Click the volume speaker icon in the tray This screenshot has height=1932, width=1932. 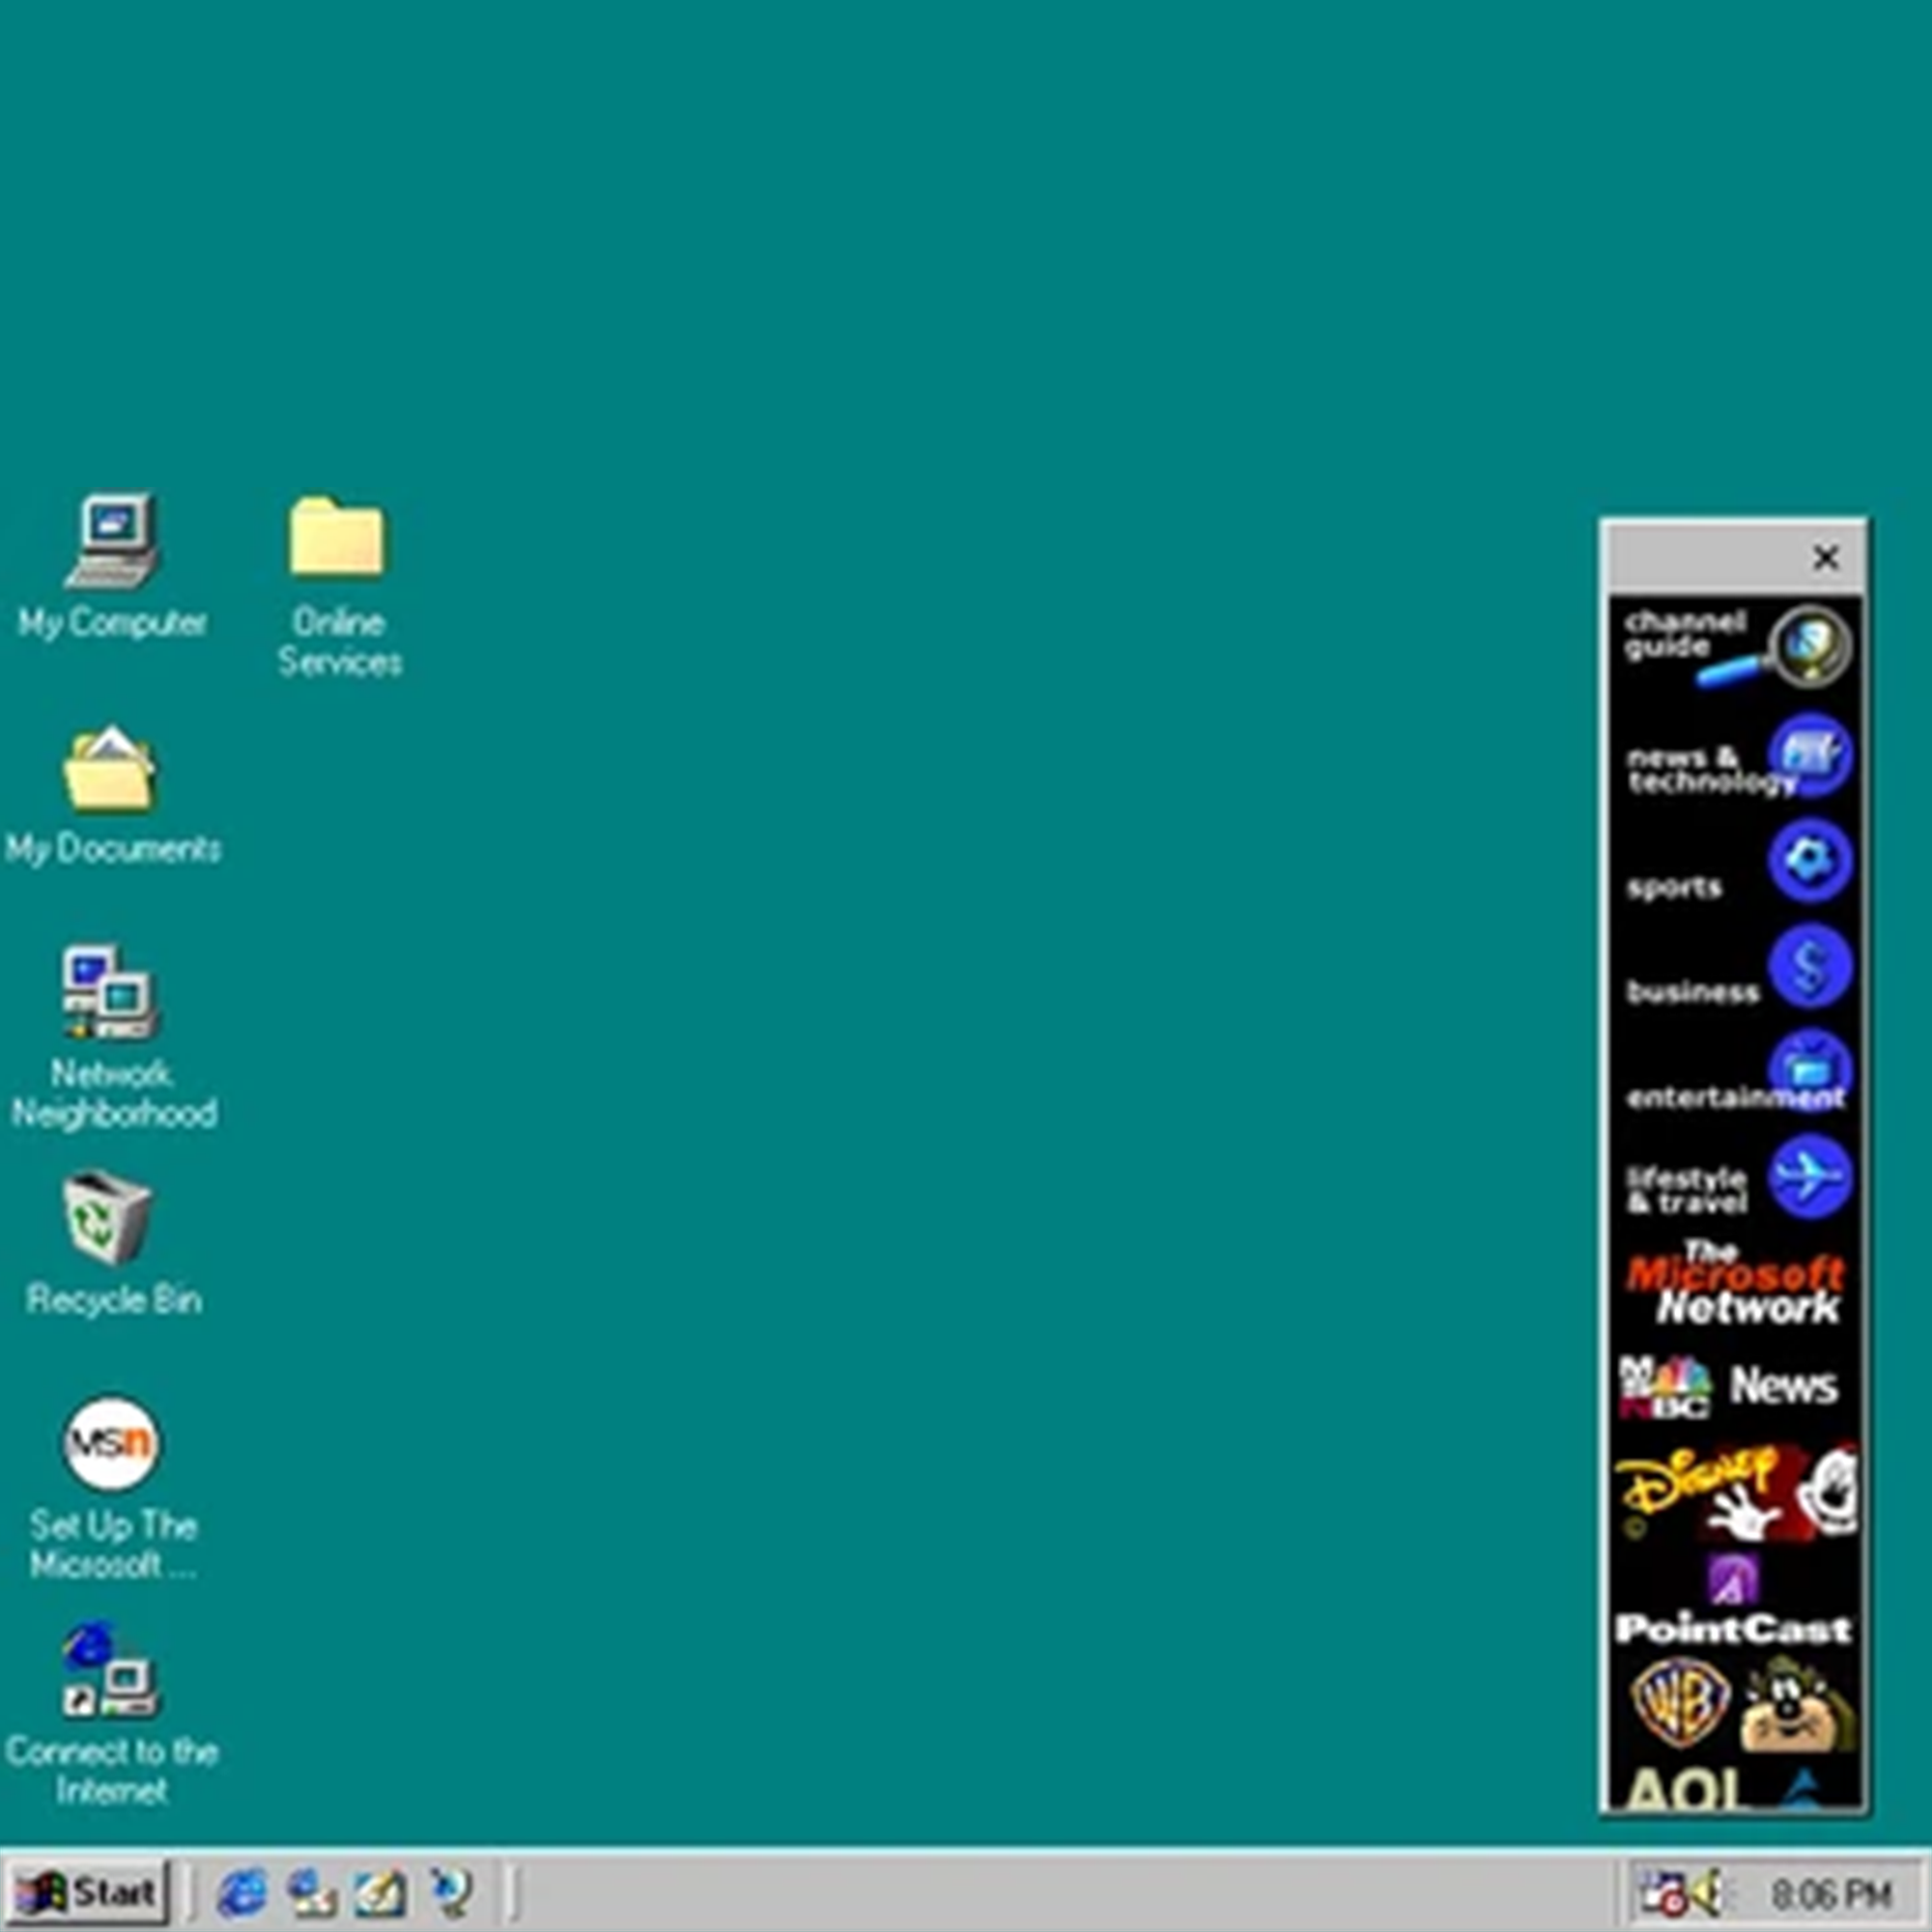coord(1706,1893)
